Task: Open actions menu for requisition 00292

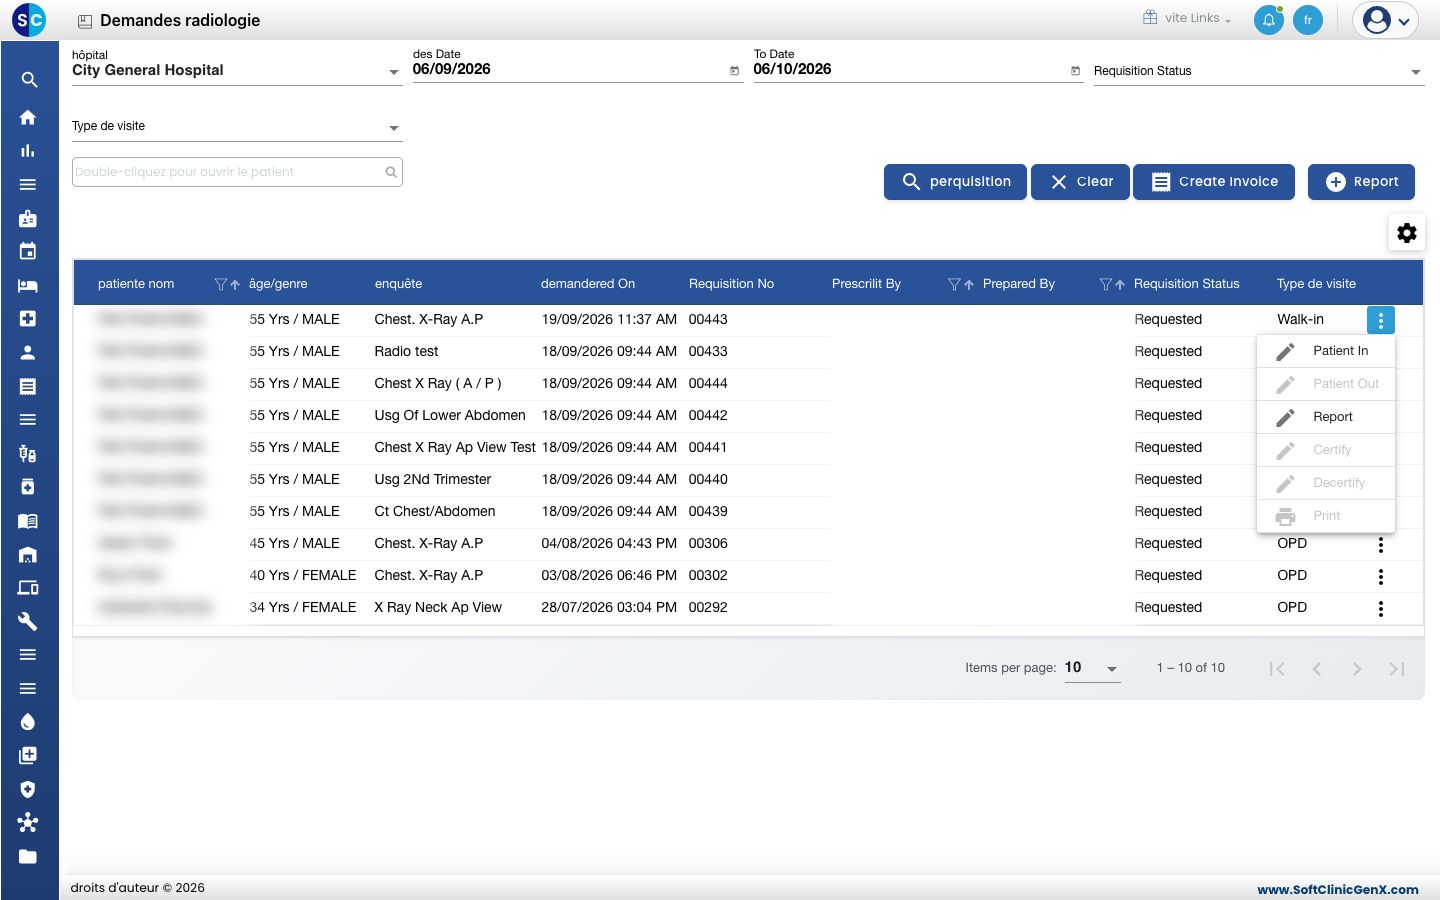Action: (1381, 609)
